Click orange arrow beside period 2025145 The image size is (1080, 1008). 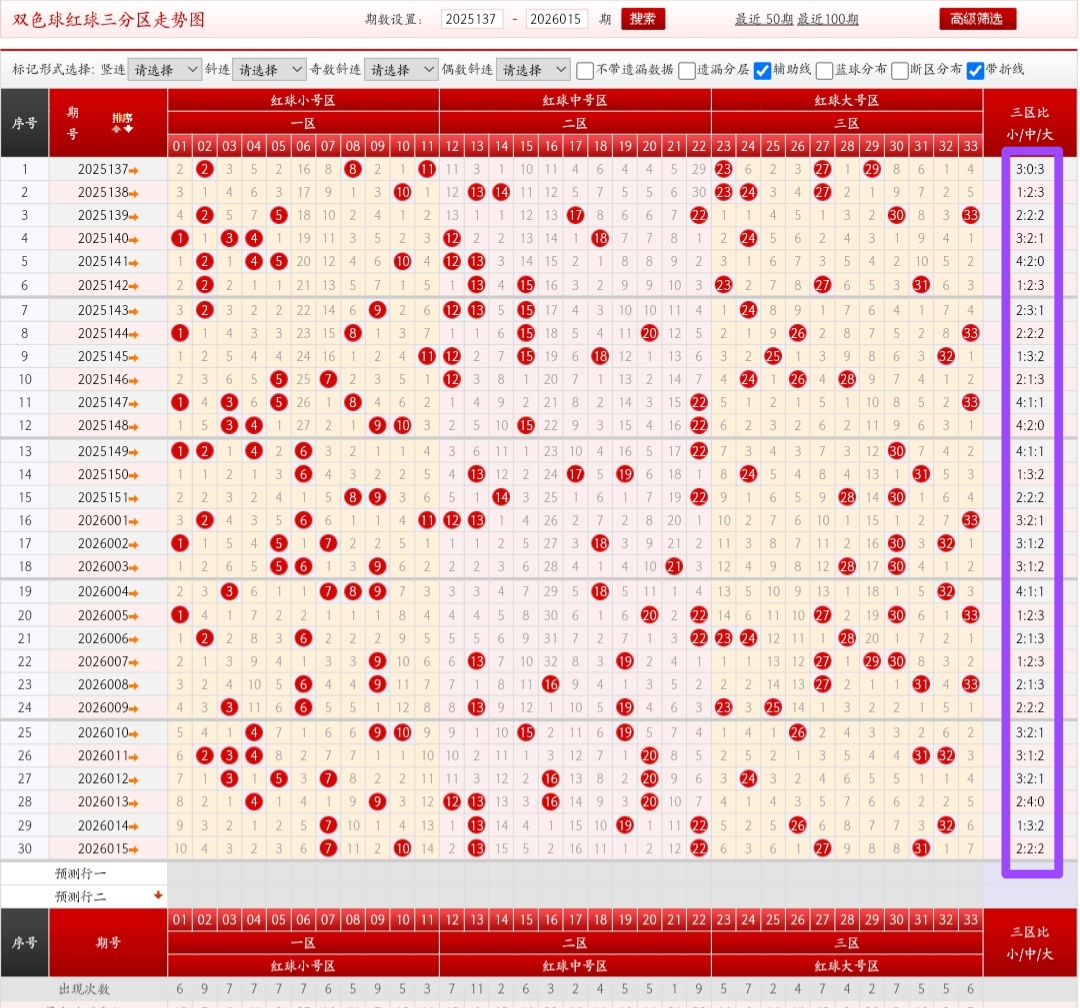134,358
